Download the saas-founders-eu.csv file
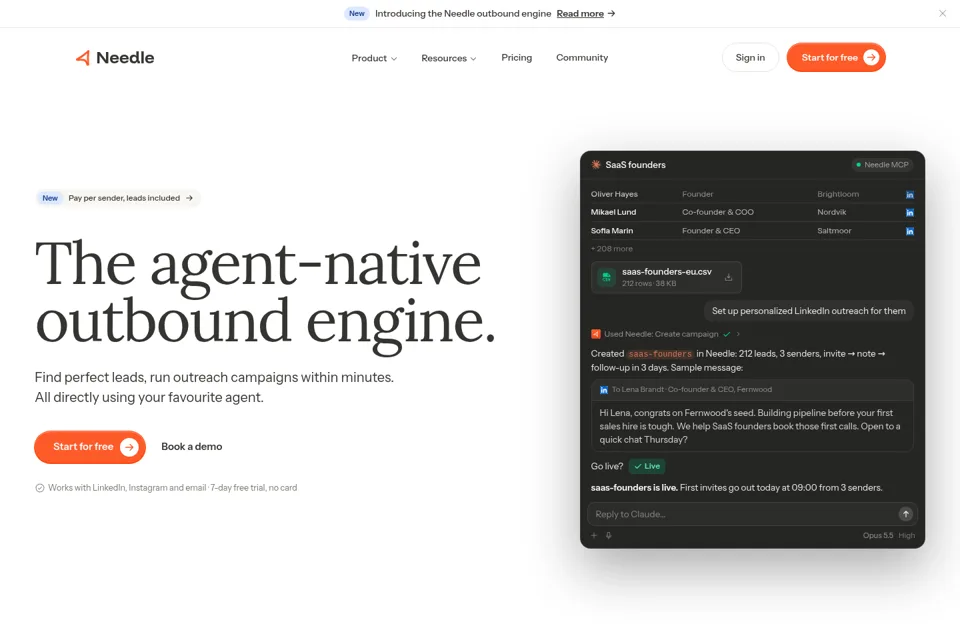The width and height of the screenshot is (960, 640). [728, 277]
